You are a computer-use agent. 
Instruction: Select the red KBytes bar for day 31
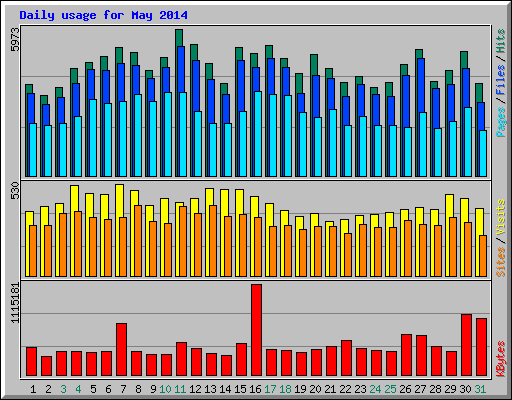coord(481,347)
